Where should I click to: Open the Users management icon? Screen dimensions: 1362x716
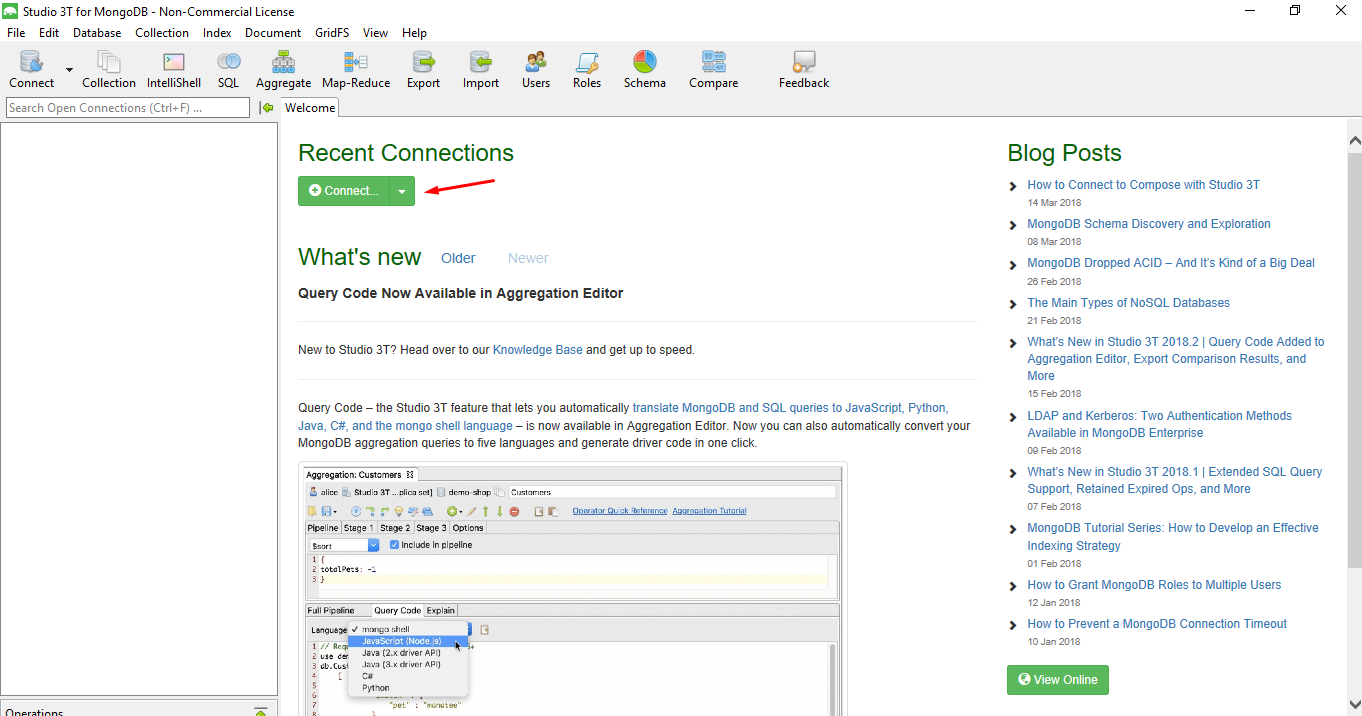click(x=536, y=69)
